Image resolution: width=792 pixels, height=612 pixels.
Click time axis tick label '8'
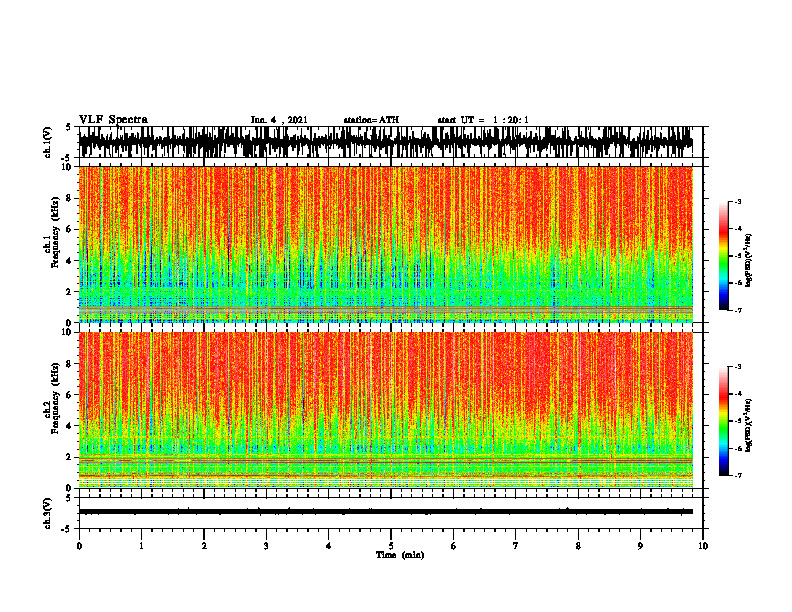tap(578, 546)
